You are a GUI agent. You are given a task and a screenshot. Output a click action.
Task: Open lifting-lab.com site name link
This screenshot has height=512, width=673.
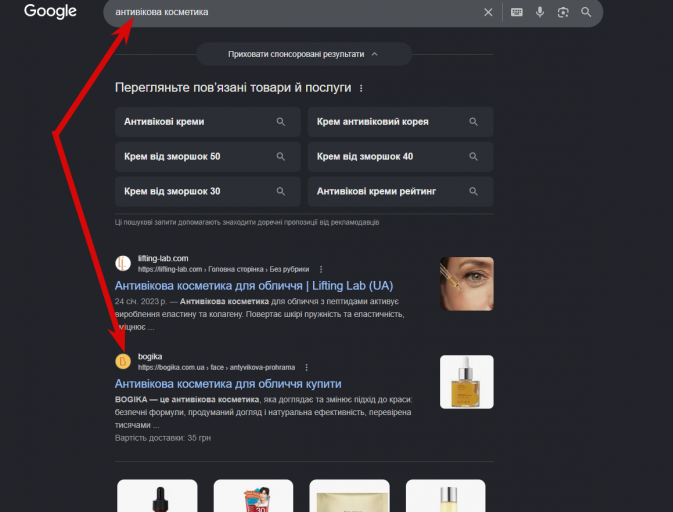(x=163, y=258)
